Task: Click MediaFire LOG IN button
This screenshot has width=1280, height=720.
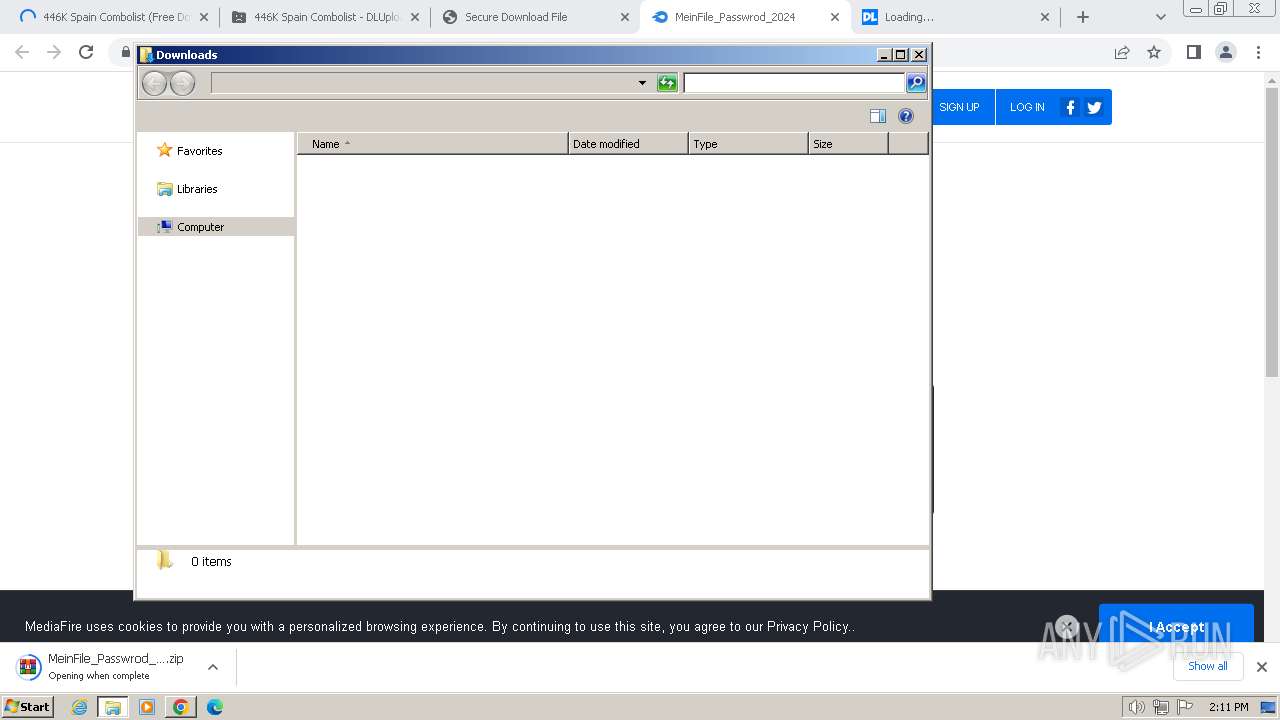Action: point(1027,107)
